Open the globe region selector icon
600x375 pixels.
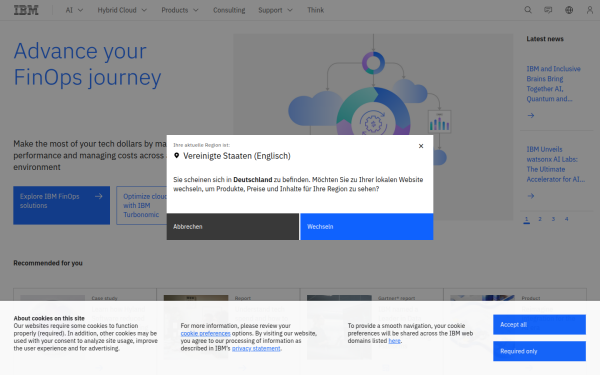[569, 10]
